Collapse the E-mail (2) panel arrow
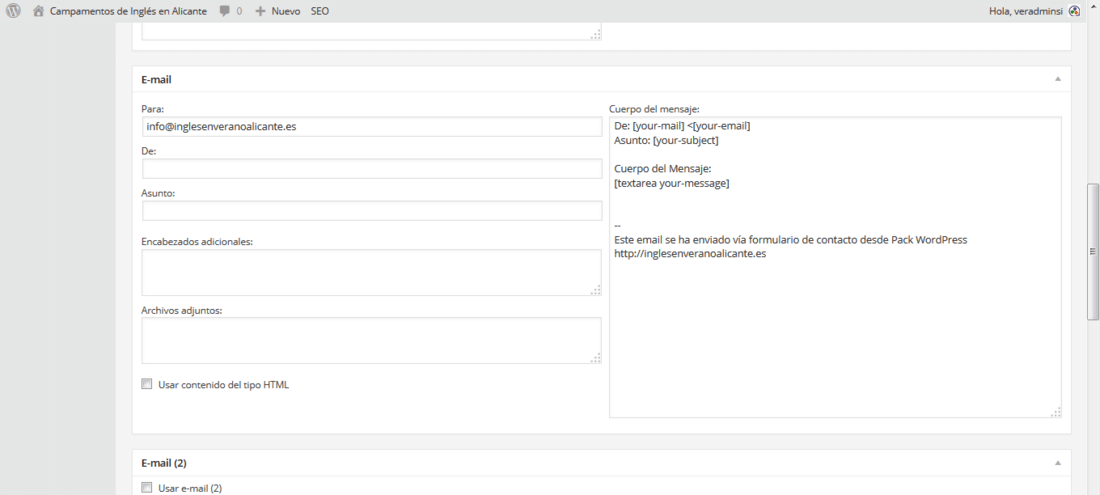 1058,463
